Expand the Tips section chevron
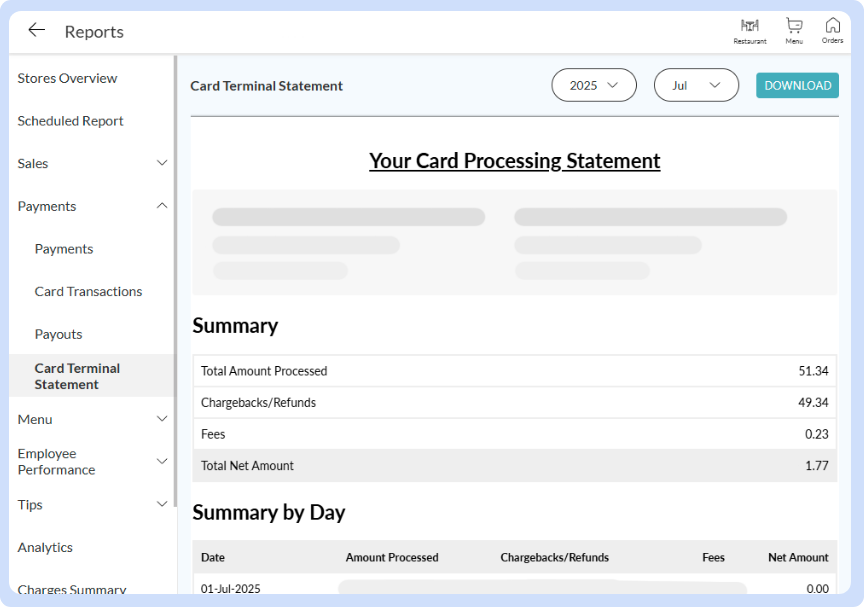Screen dimensions: 864x607 (162, 504)
